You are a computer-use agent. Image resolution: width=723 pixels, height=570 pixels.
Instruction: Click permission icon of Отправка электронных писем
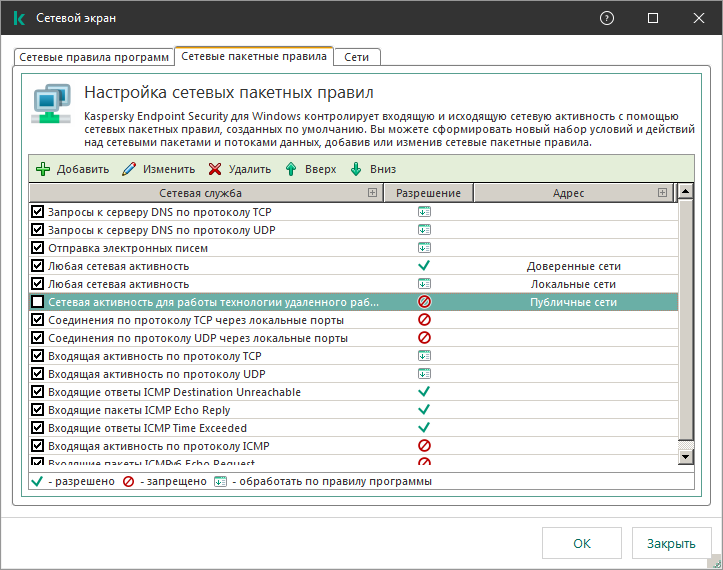pos(424,248)
